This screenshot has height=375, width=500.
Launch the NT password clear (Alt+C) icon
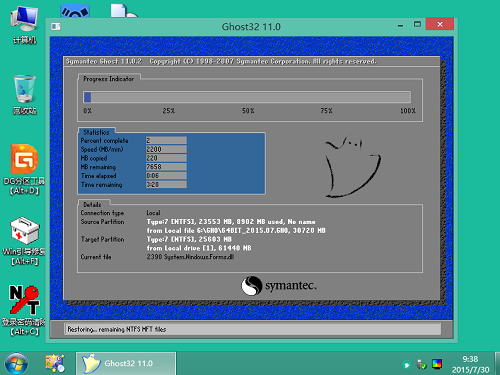tap(24, 310)
